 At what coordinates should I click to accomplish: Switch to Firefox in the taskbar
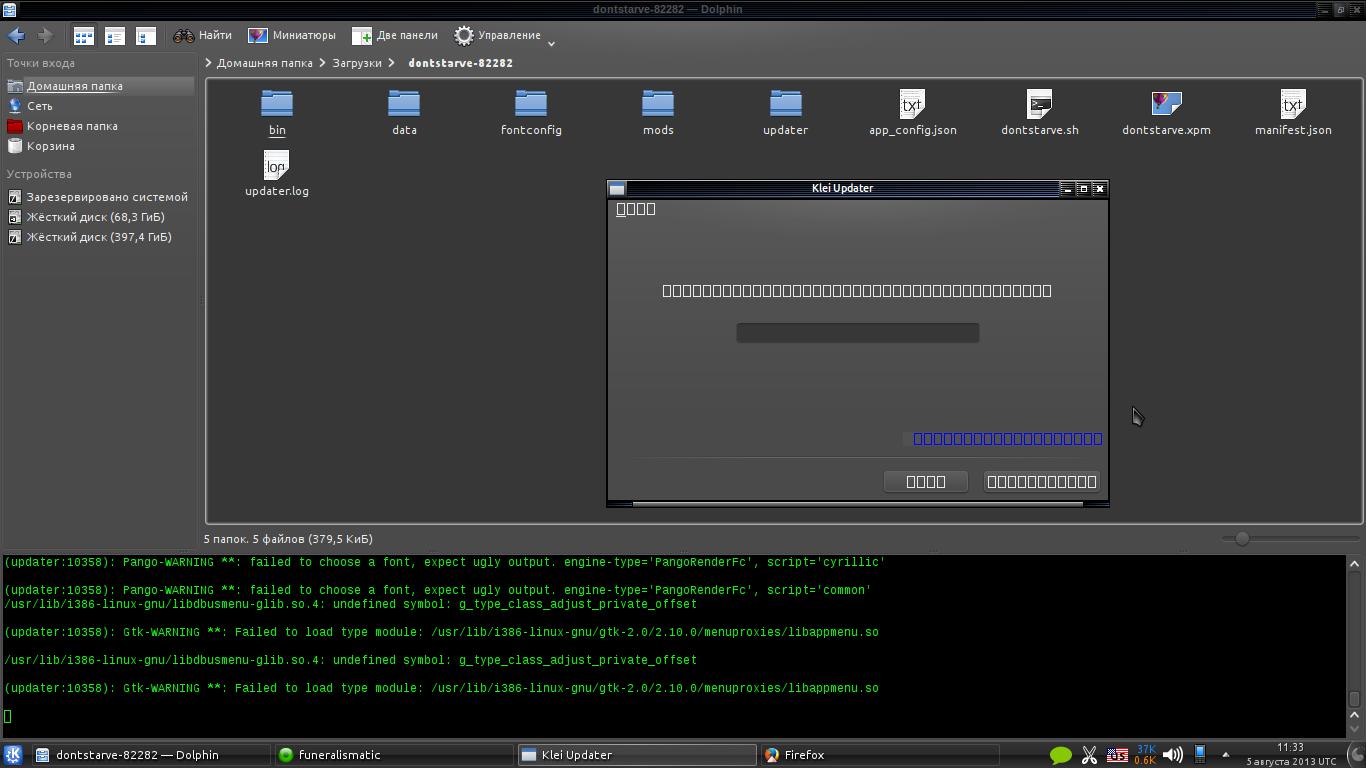coord(804,755)
